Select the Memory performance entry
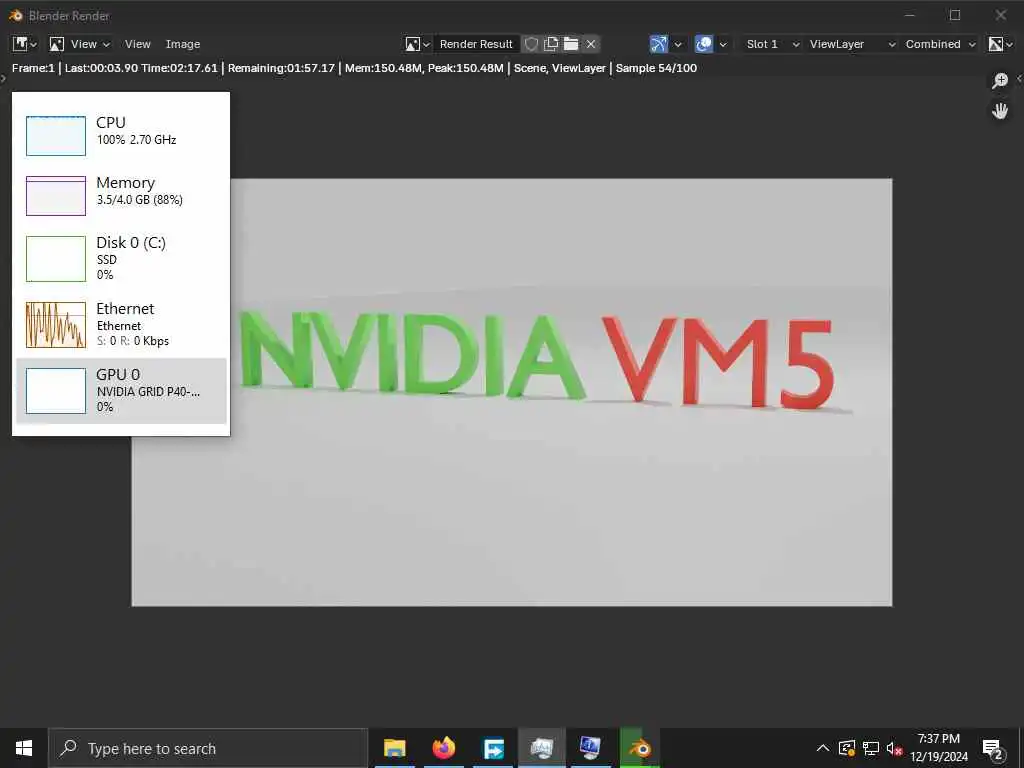 point(121,194)
